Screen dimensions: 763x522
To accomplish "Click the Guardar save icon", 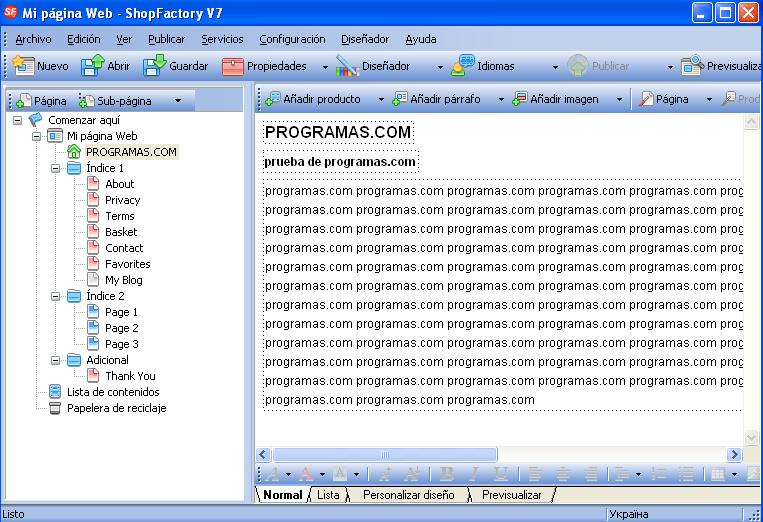I will click(x=155, y=66).
